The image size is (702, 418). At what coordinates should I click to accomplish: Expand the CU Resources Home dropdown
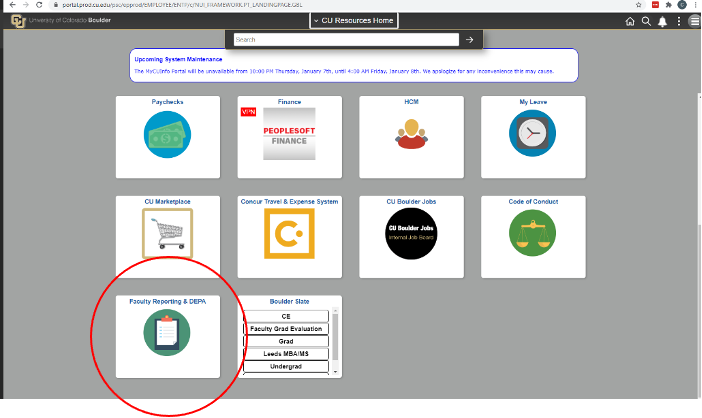[x=353, y=20]
